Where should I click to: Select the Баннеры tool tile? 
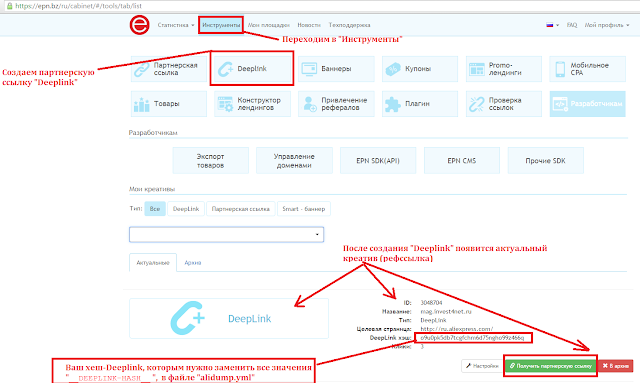[x=336, y=69]
